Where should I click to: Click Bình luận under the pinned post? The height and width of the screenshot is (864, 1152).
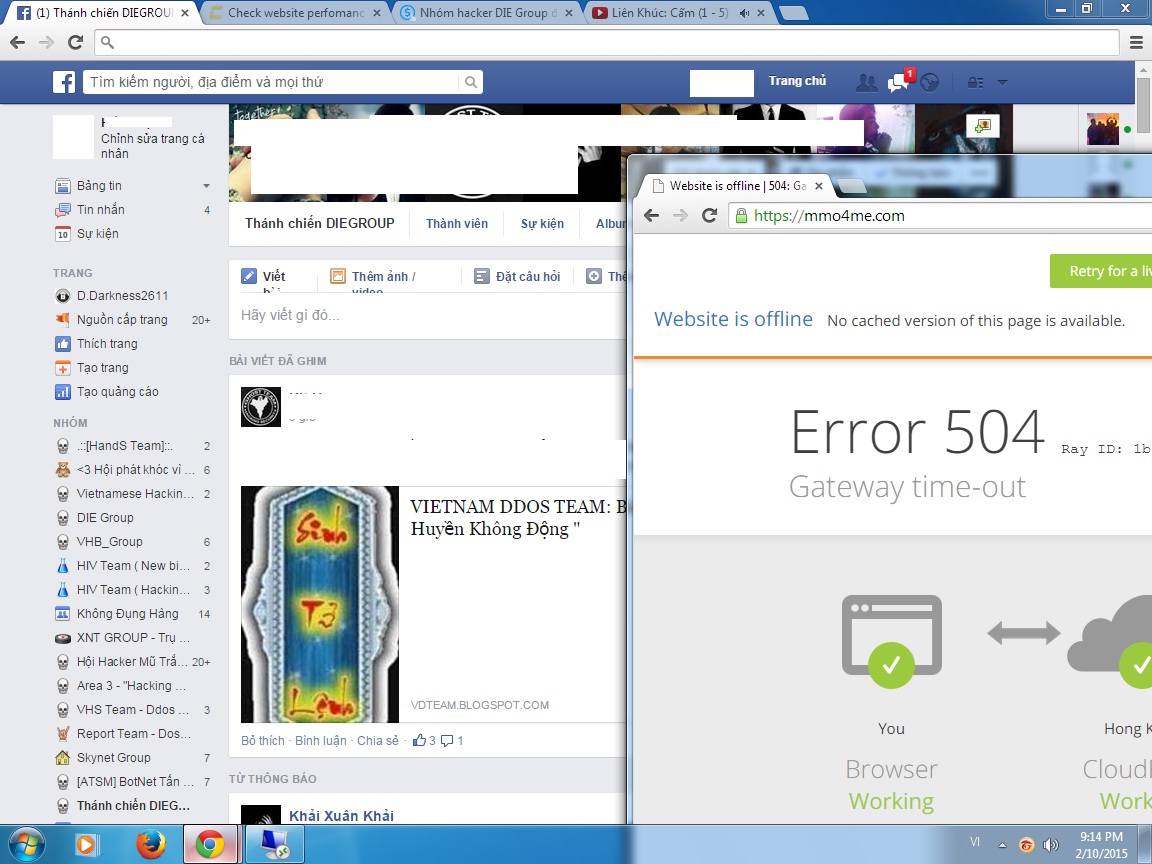[320, 741]
